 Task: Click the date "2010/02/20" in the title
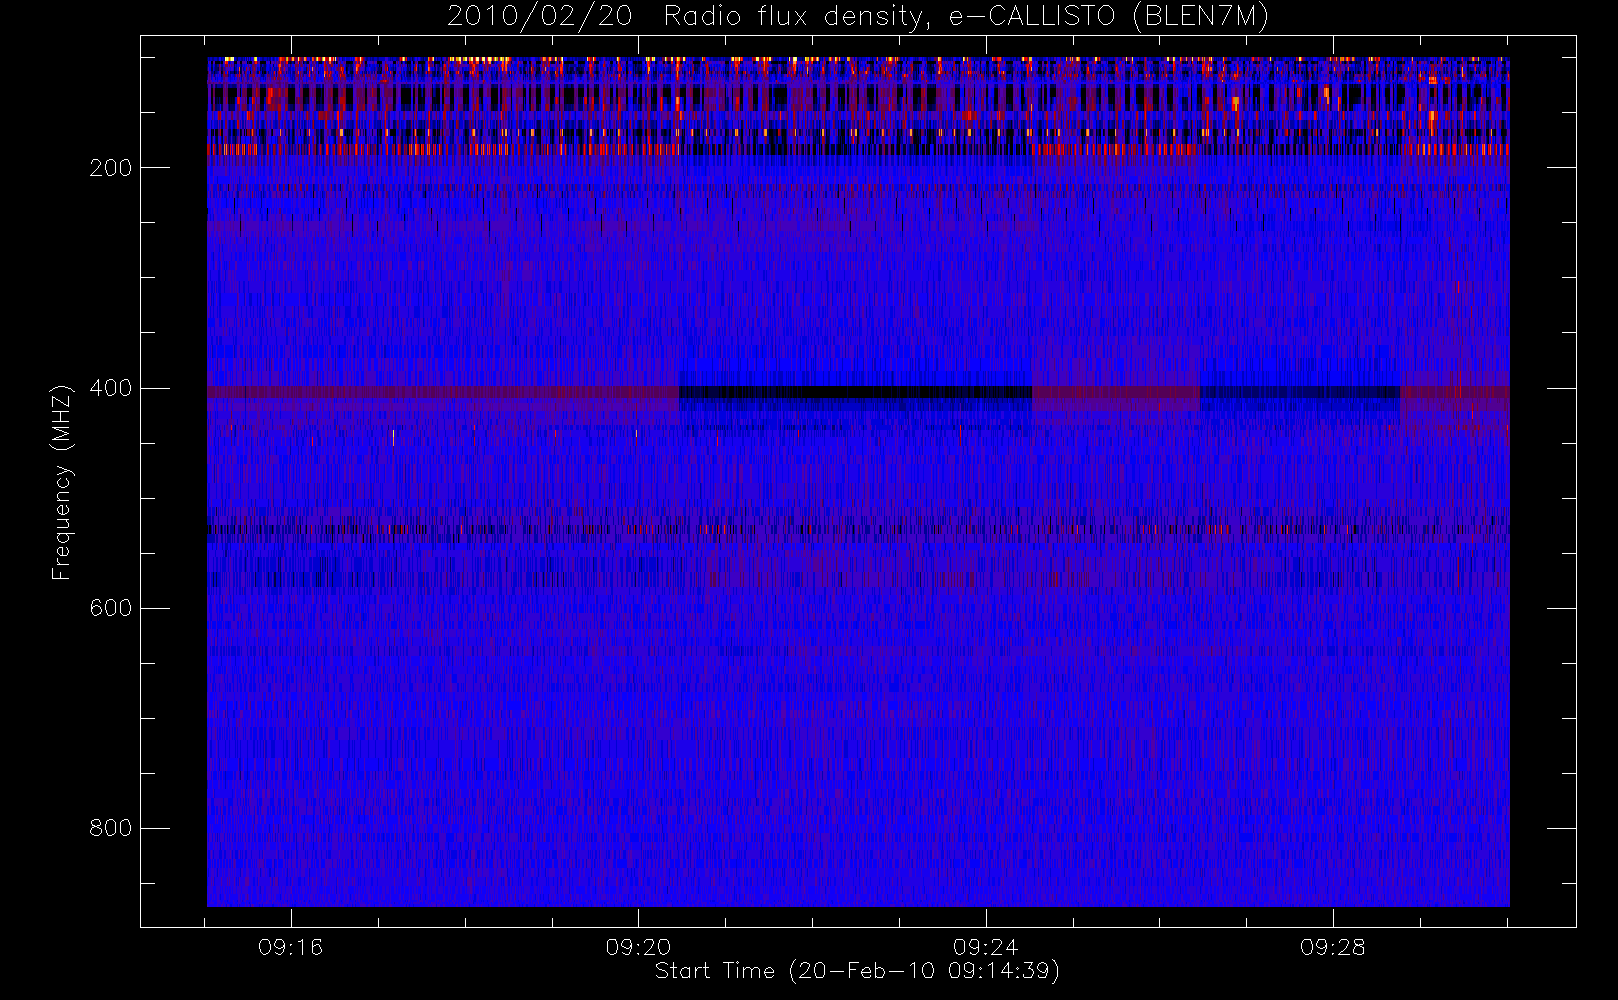(539, 17)
